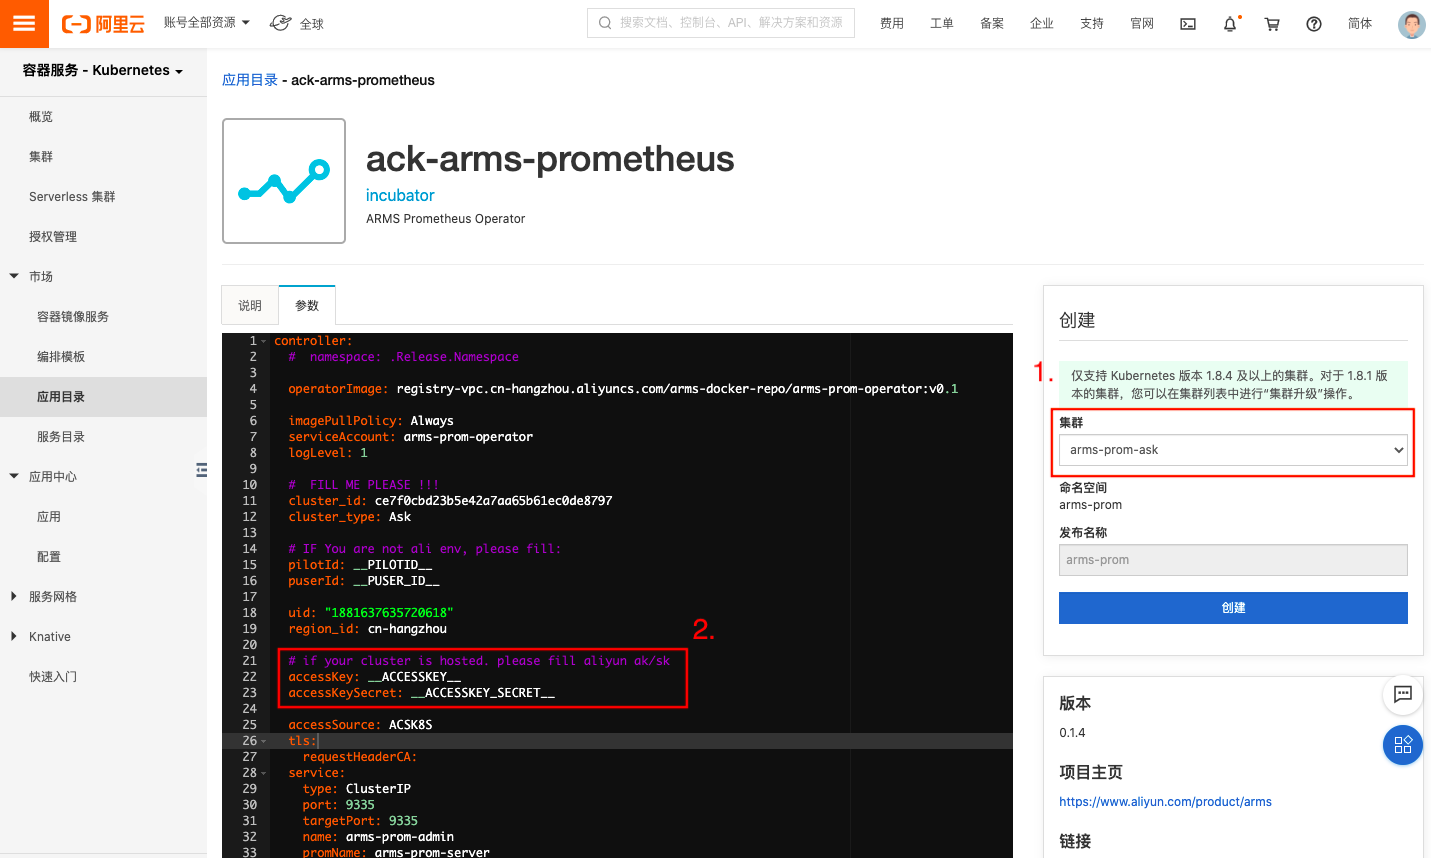Expand the Knative sidebar section
Viewport: 1431px width, 858px height.
14,636
